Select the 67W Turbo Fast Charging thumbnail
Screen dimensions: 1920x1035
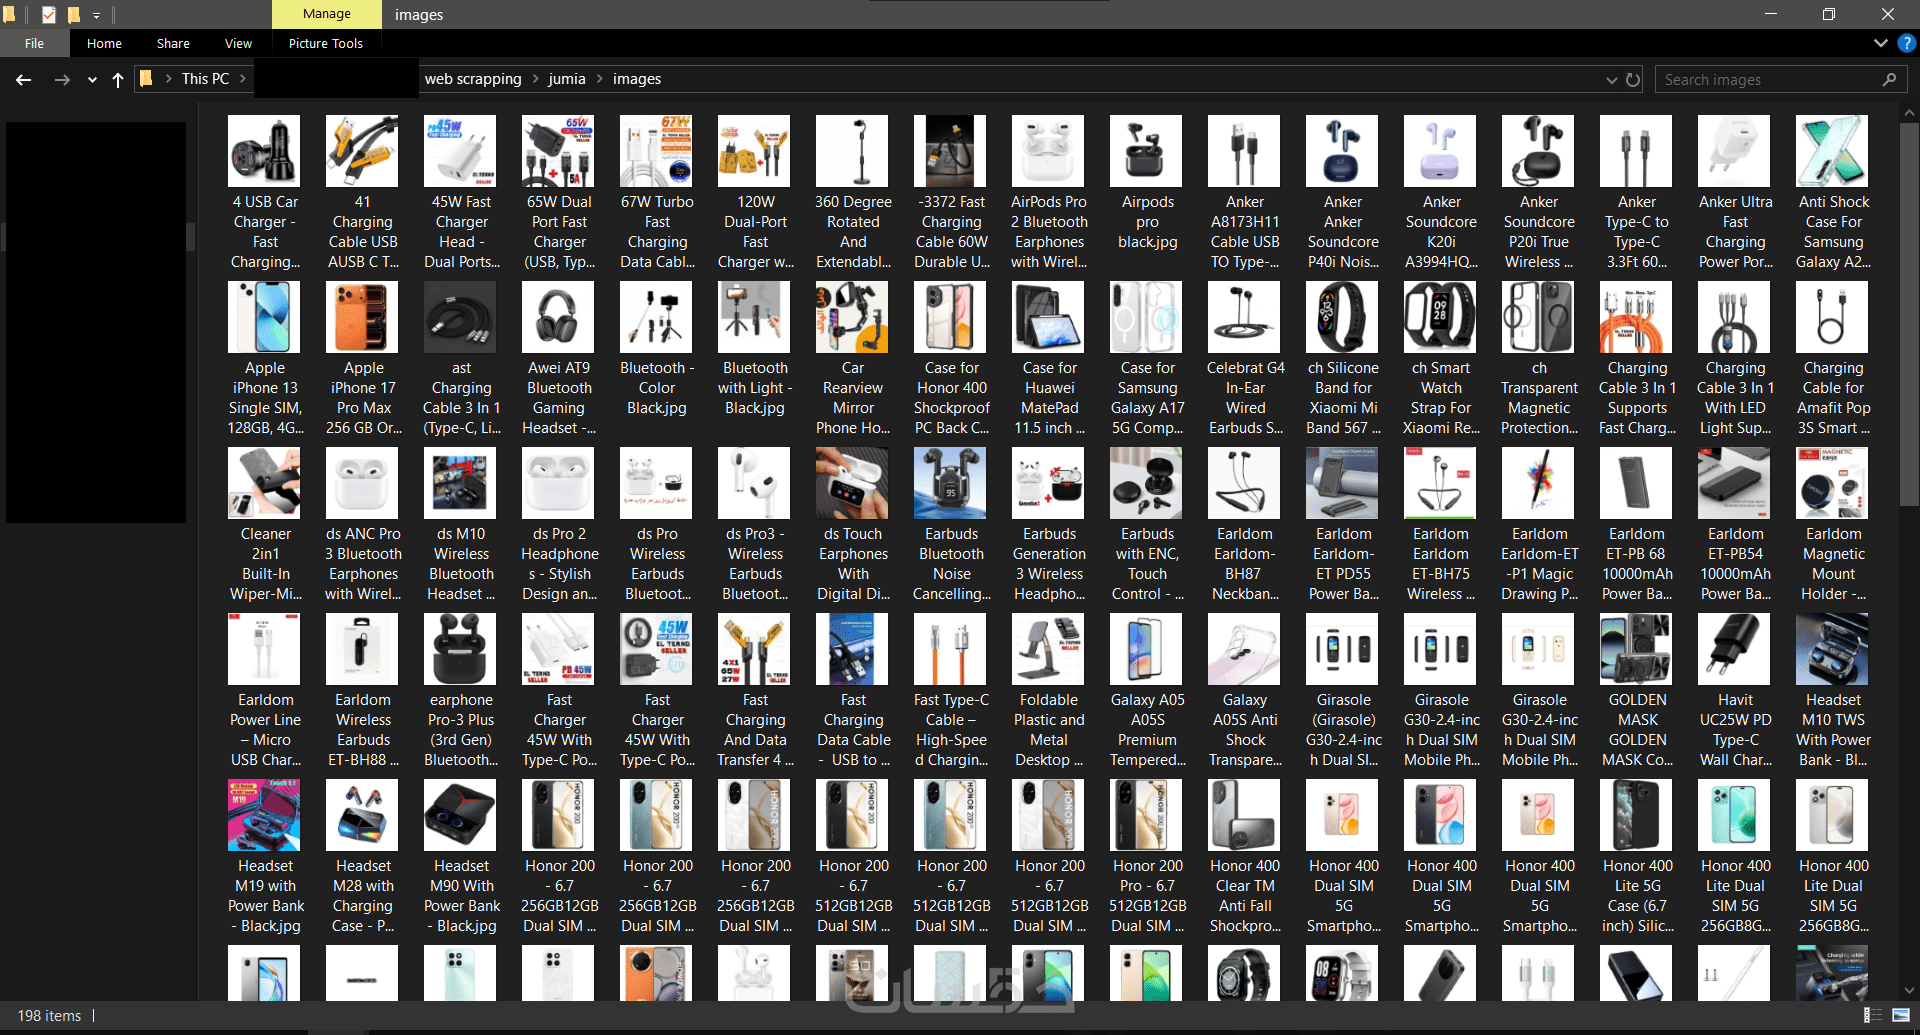pos(656,151)
